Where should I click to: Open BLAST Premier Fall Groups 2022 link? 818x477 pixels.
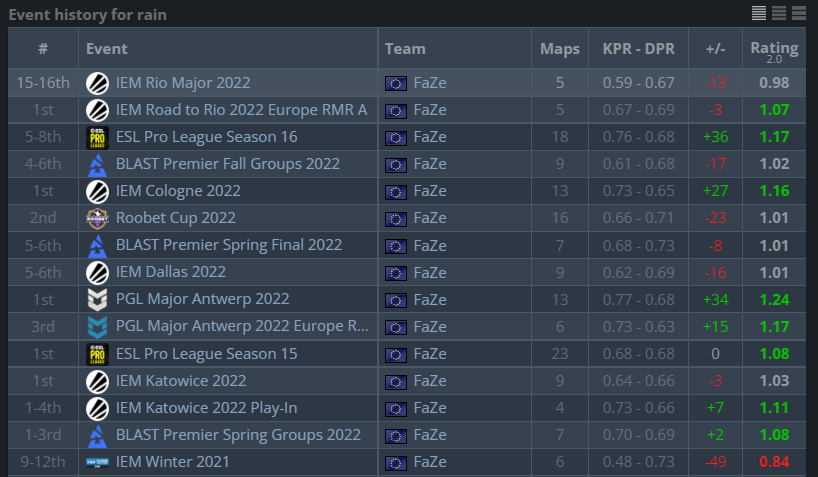(227, 164)
